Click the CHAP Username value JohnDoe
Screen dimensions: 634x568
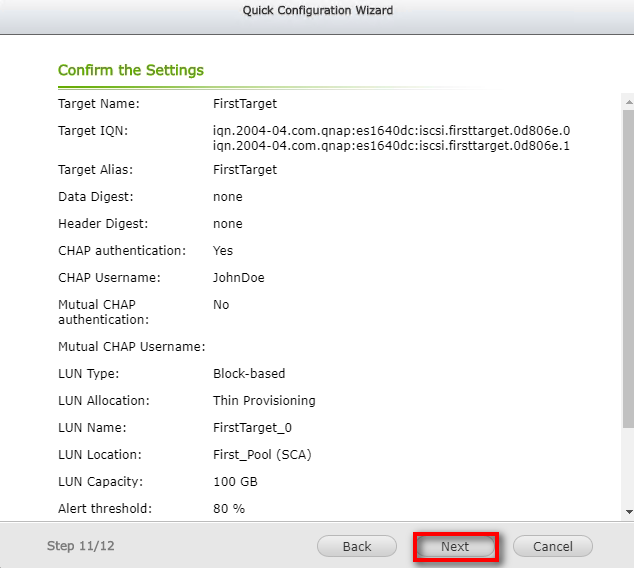239,277
